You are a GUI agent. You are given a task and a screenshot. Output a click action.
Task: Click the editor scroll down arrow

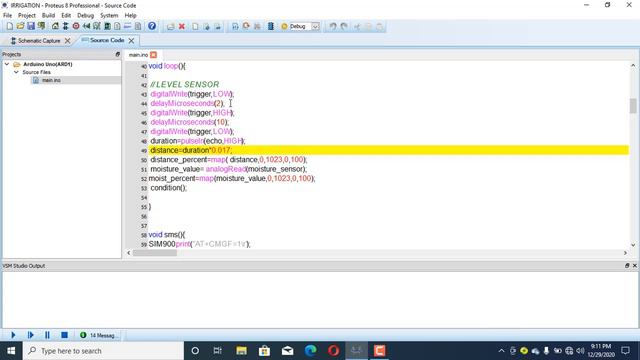[633, 245]
